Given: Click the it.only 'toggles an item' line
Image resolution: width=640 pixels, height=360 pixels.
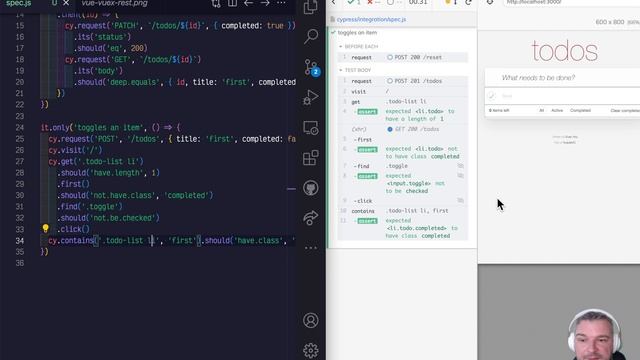Looking at the screenshot, I should click(x=110, y=127).
